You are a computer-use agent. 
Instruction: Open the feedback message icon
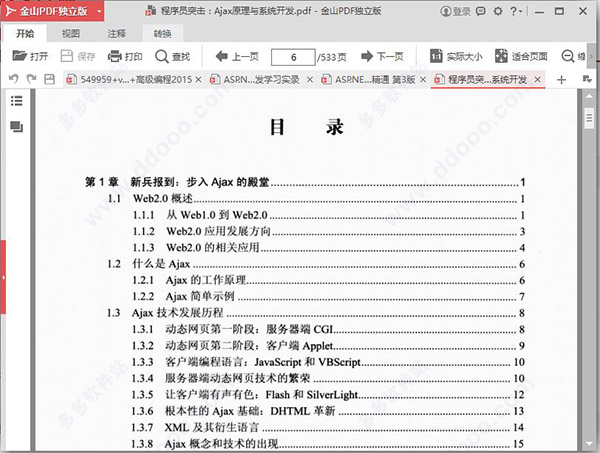tap(481, 11)
